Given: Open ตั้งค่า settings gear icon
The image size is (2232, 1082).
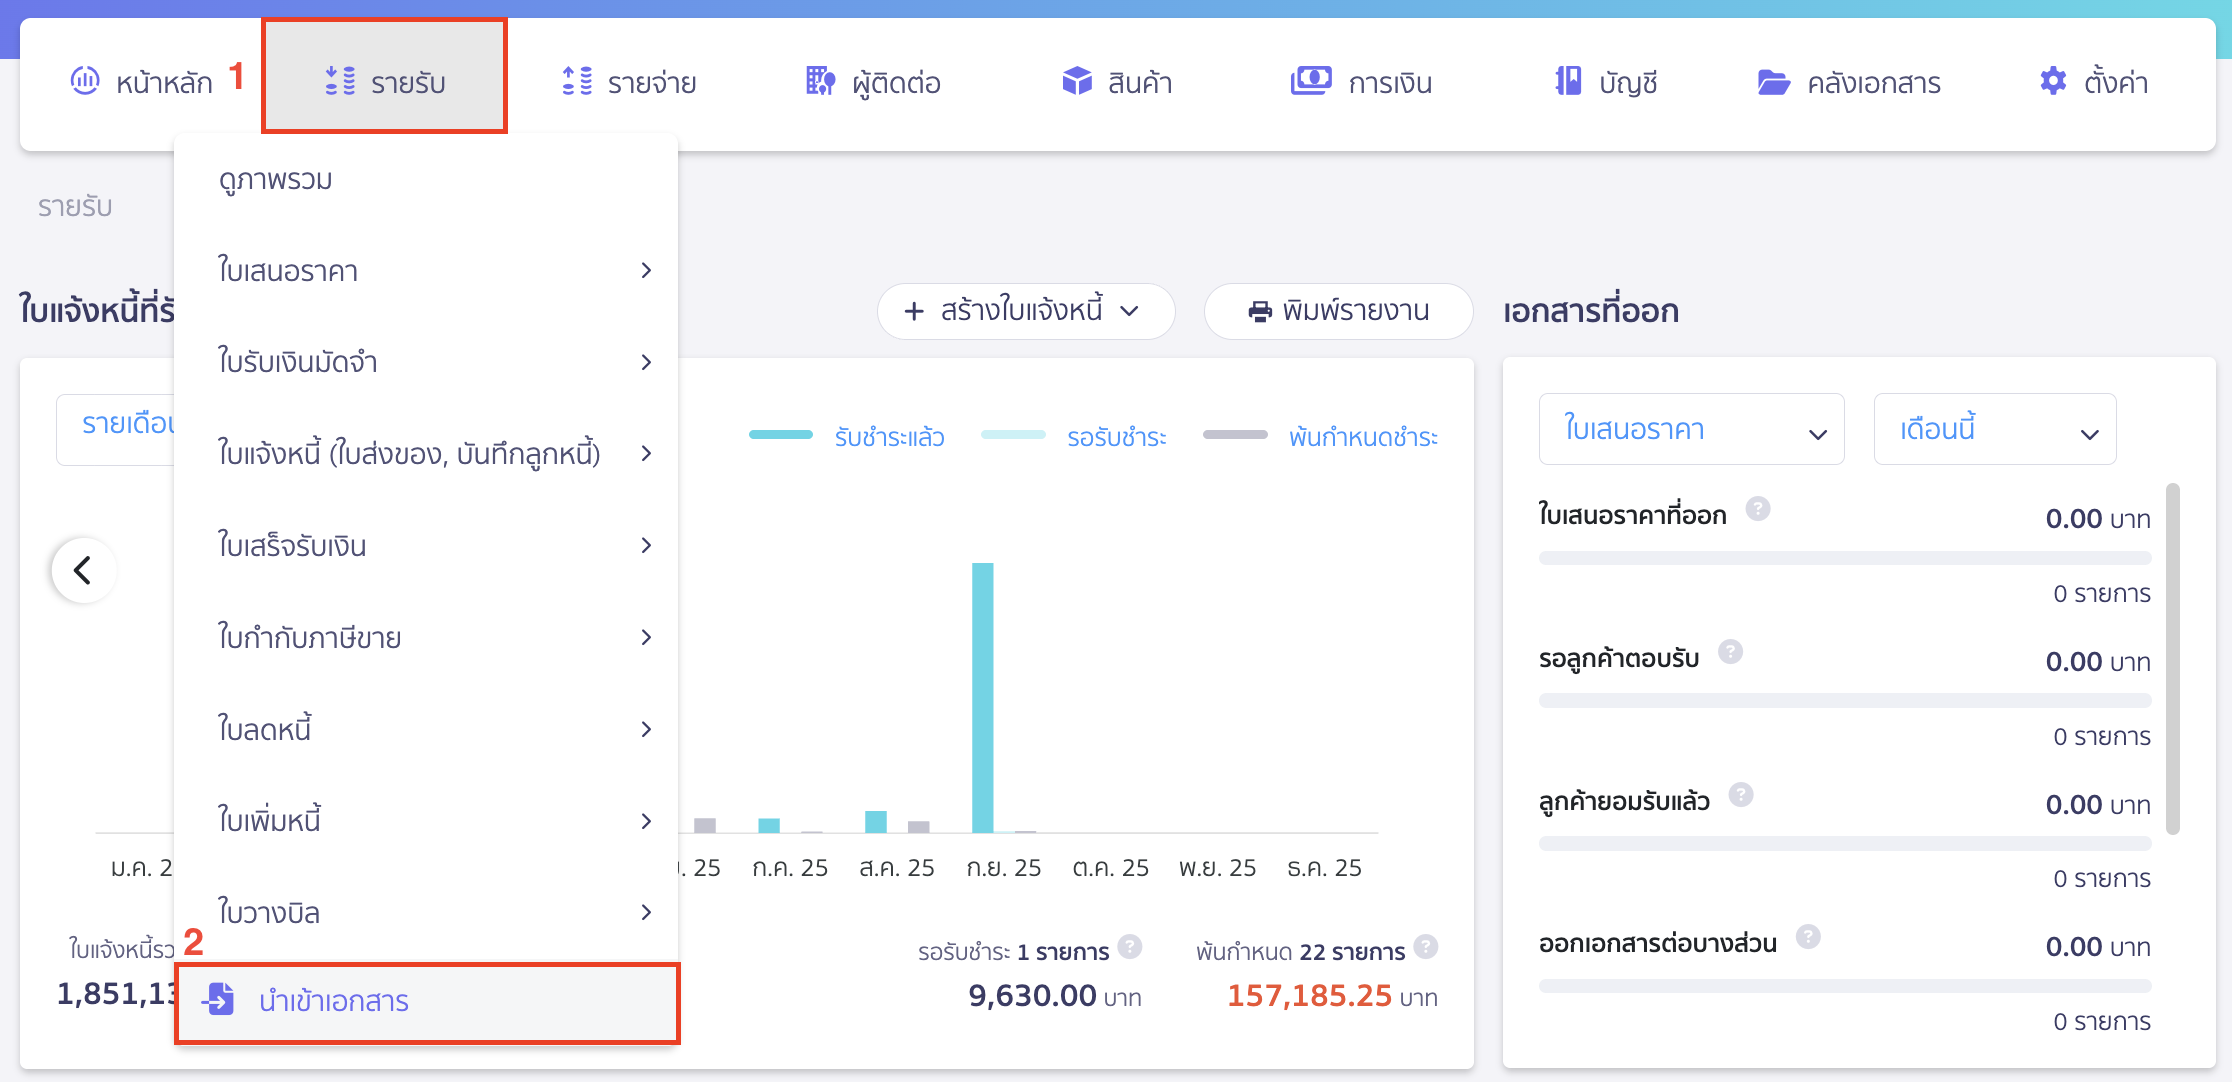Looking at the screenshot, I should click(2053, 81).
